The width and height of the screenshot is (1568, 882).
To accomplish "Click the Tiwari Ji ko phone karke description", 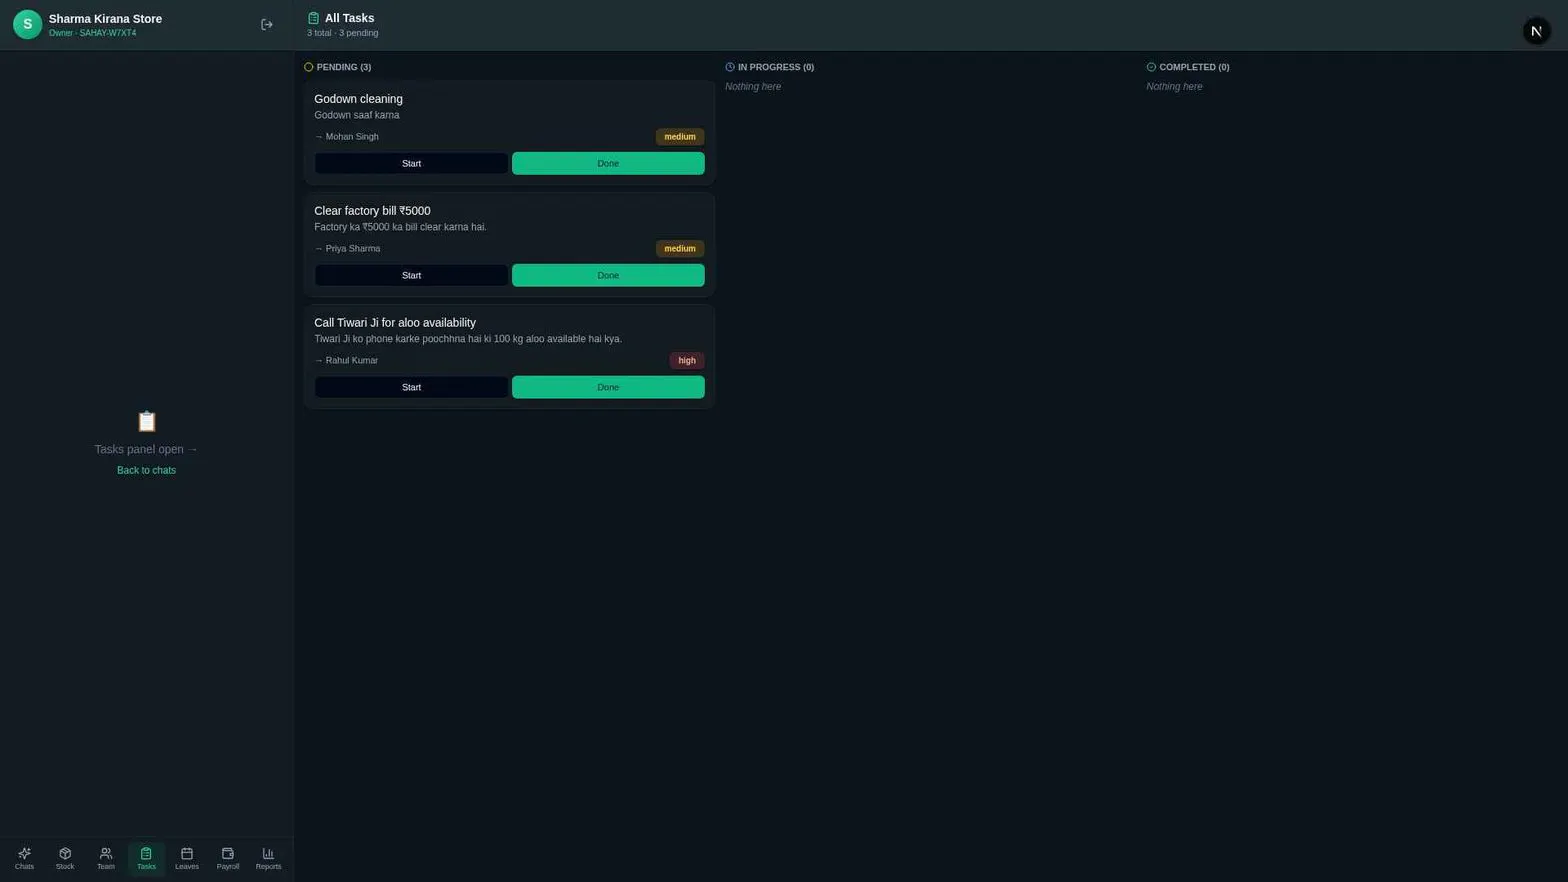I will point(468,339).
